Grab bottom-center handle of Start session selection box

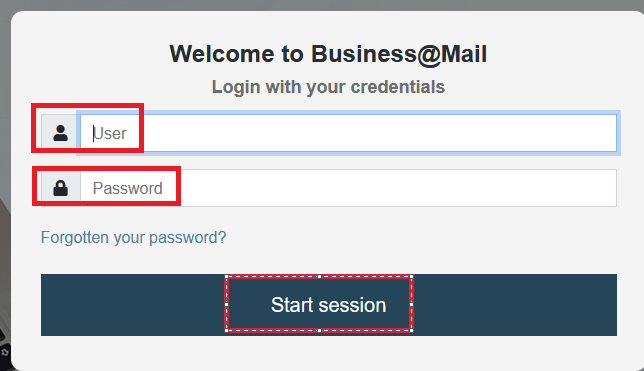[320, 330]
